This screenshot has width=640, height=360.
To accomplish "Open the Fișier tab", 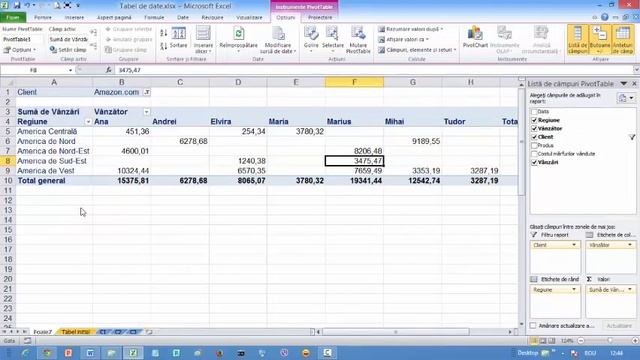I will tap(13, 18).
